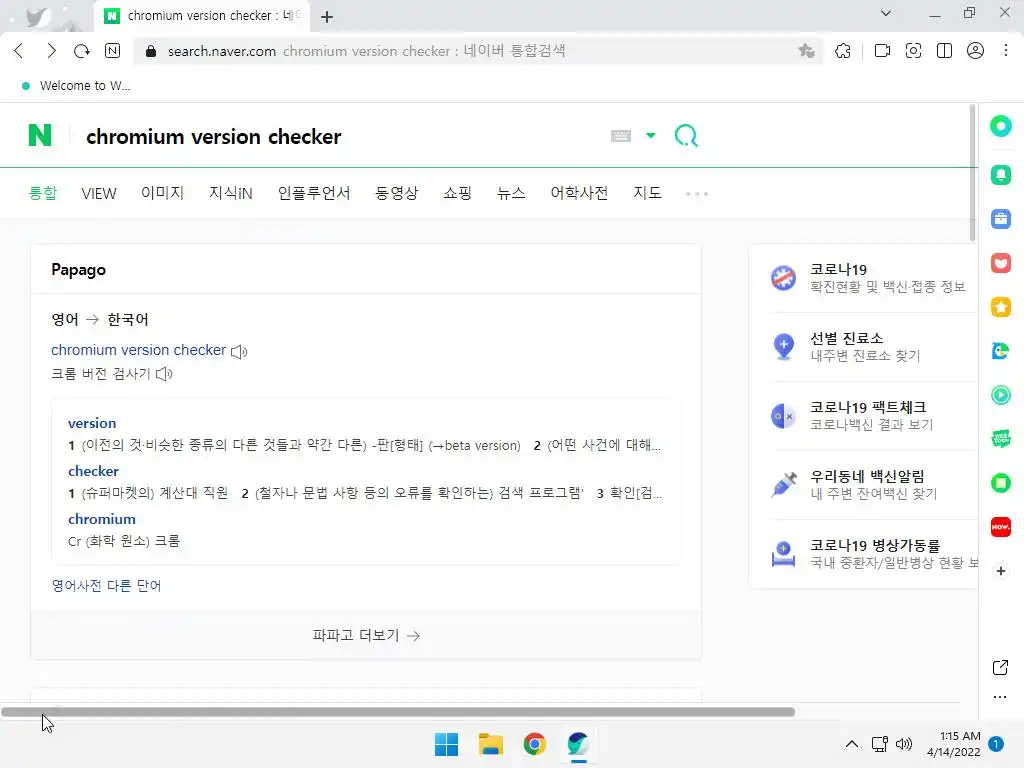Open the browser three-dot menu
1024x768 pixels.
coord(1006,51)
